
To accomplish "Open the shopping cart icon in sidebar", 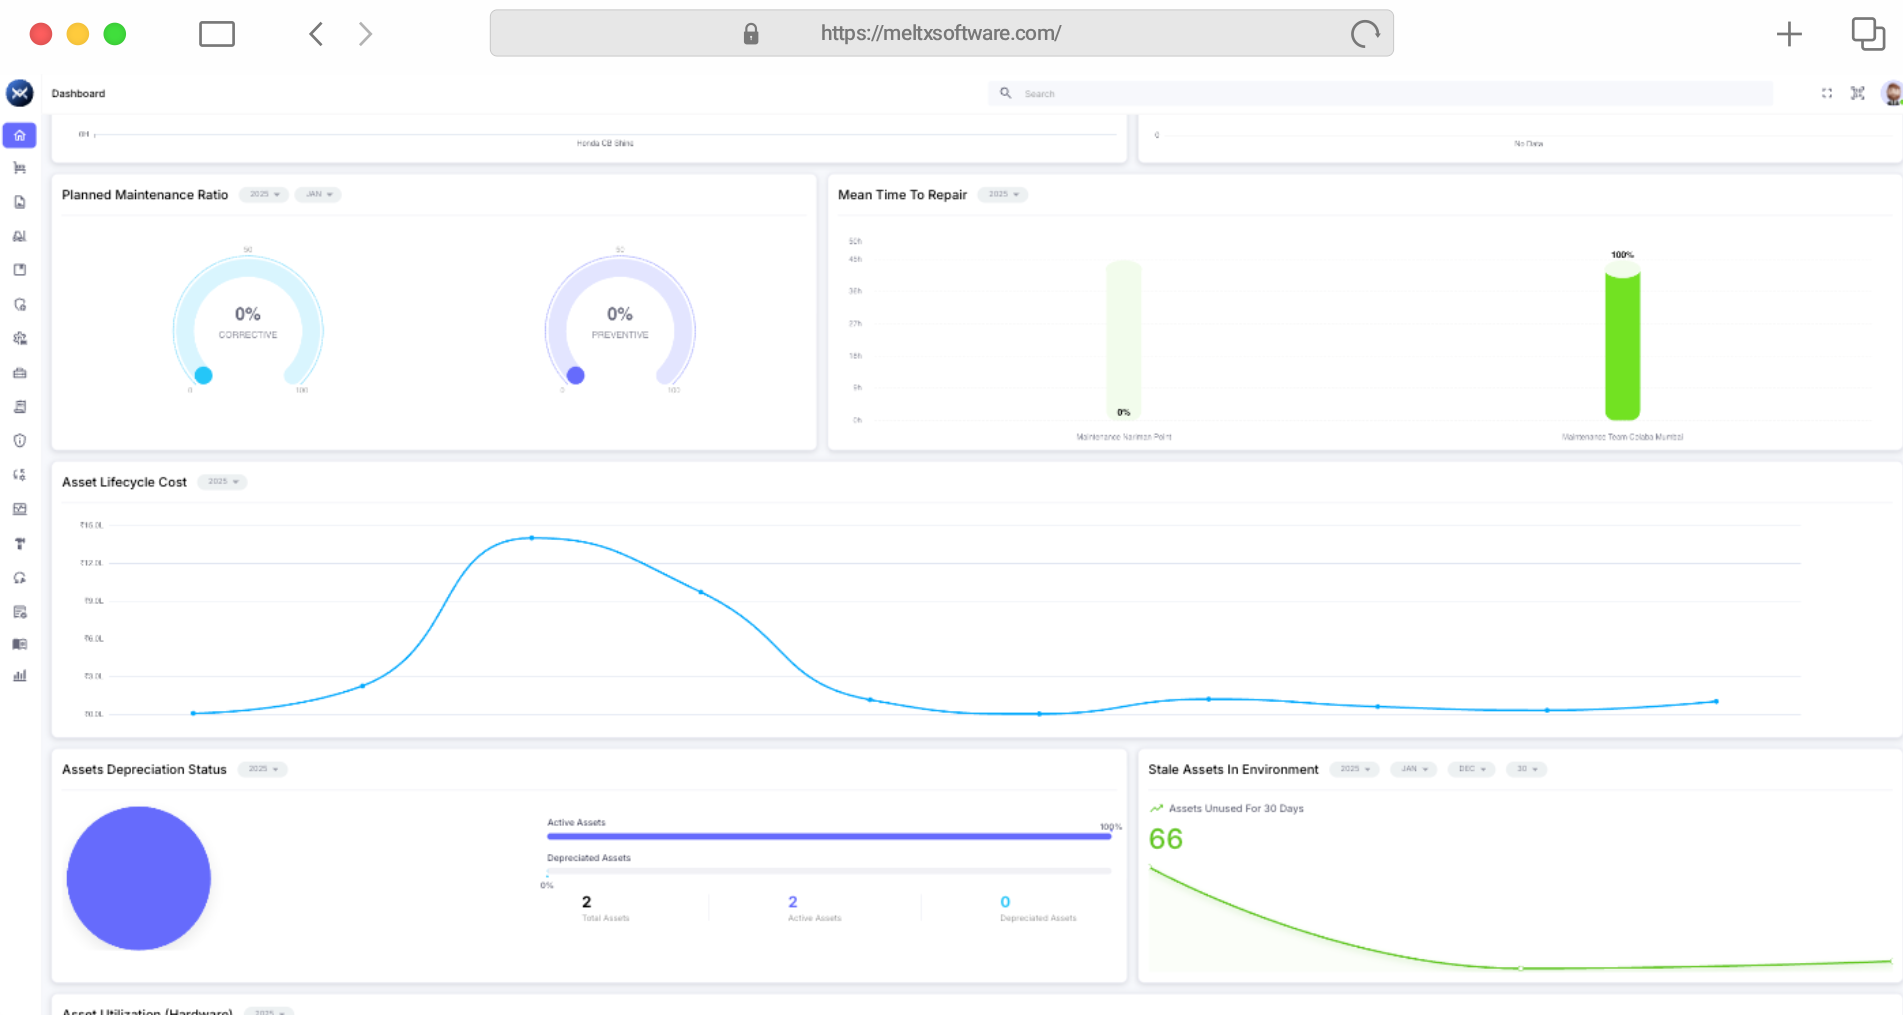I will click(20, 168).
